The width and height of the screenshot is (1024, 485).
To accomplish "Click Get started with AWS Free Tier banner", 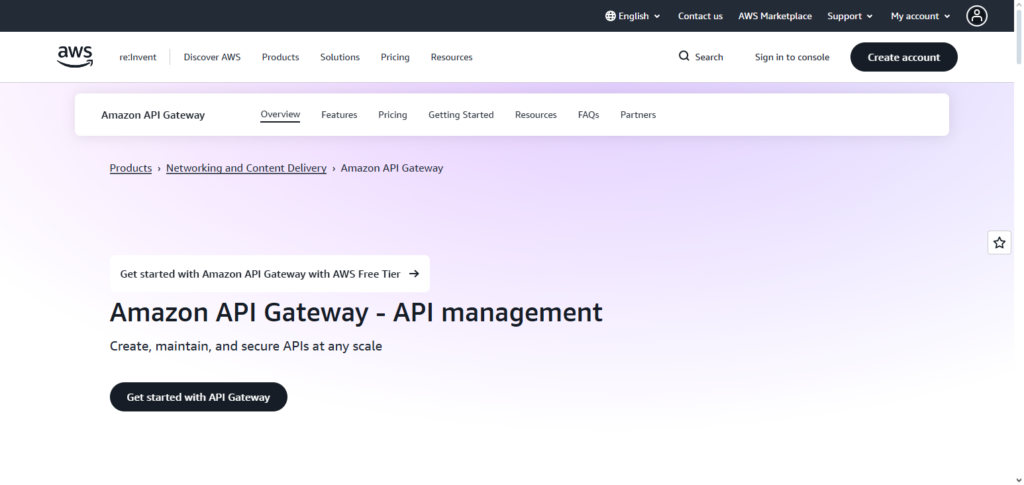I will (x=270, y=274).
